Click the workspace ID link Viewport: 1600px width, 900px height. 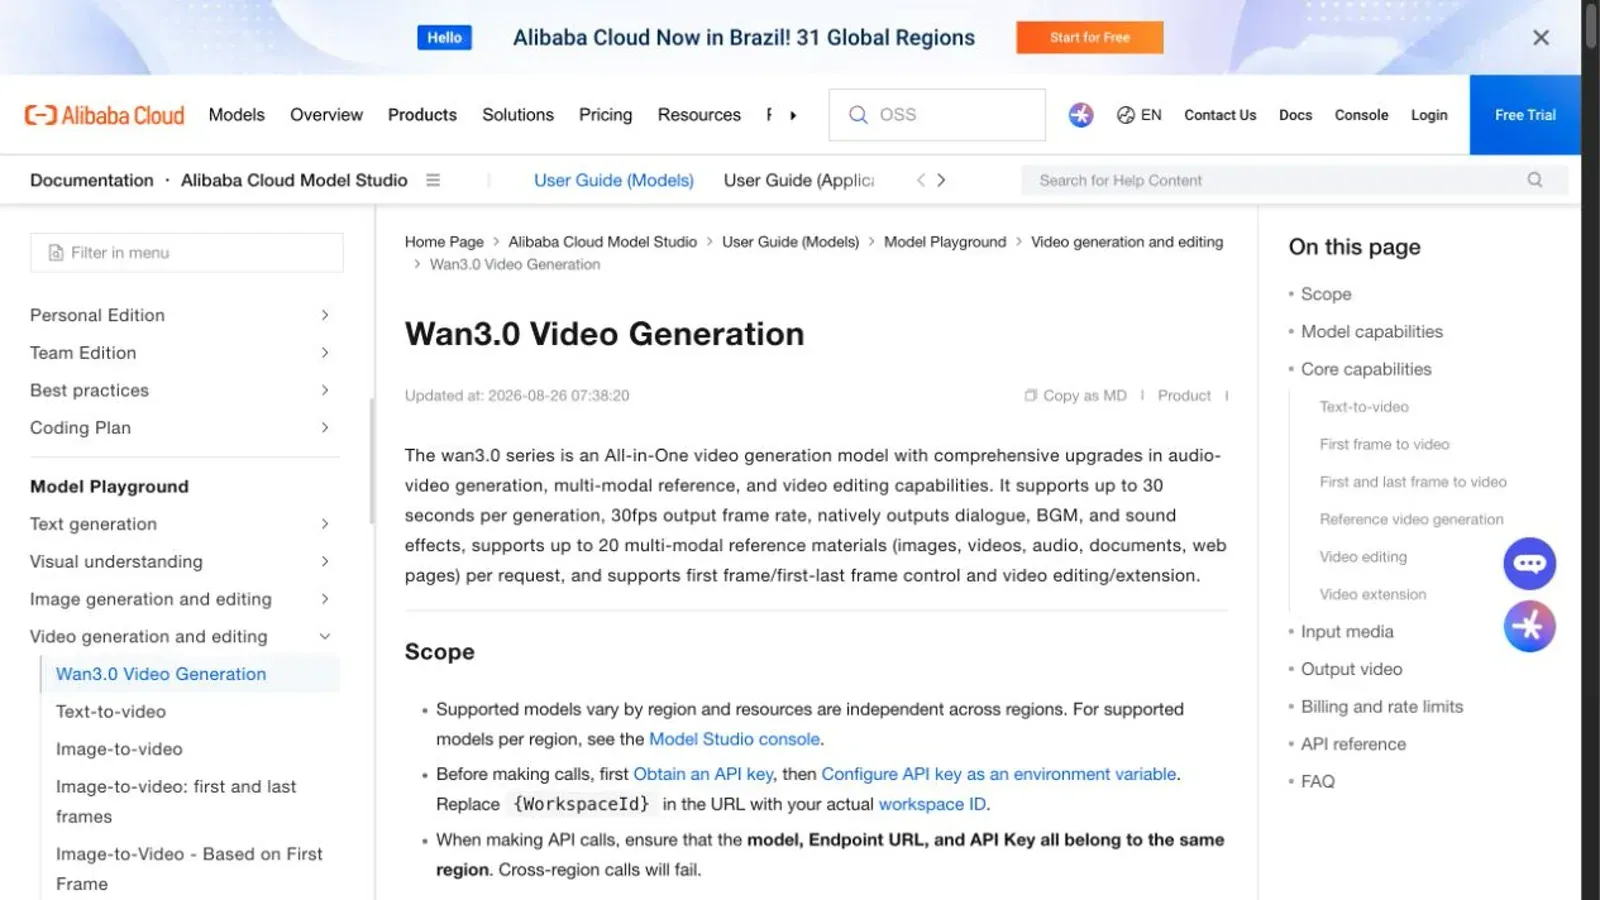click(x=932, y=804)
